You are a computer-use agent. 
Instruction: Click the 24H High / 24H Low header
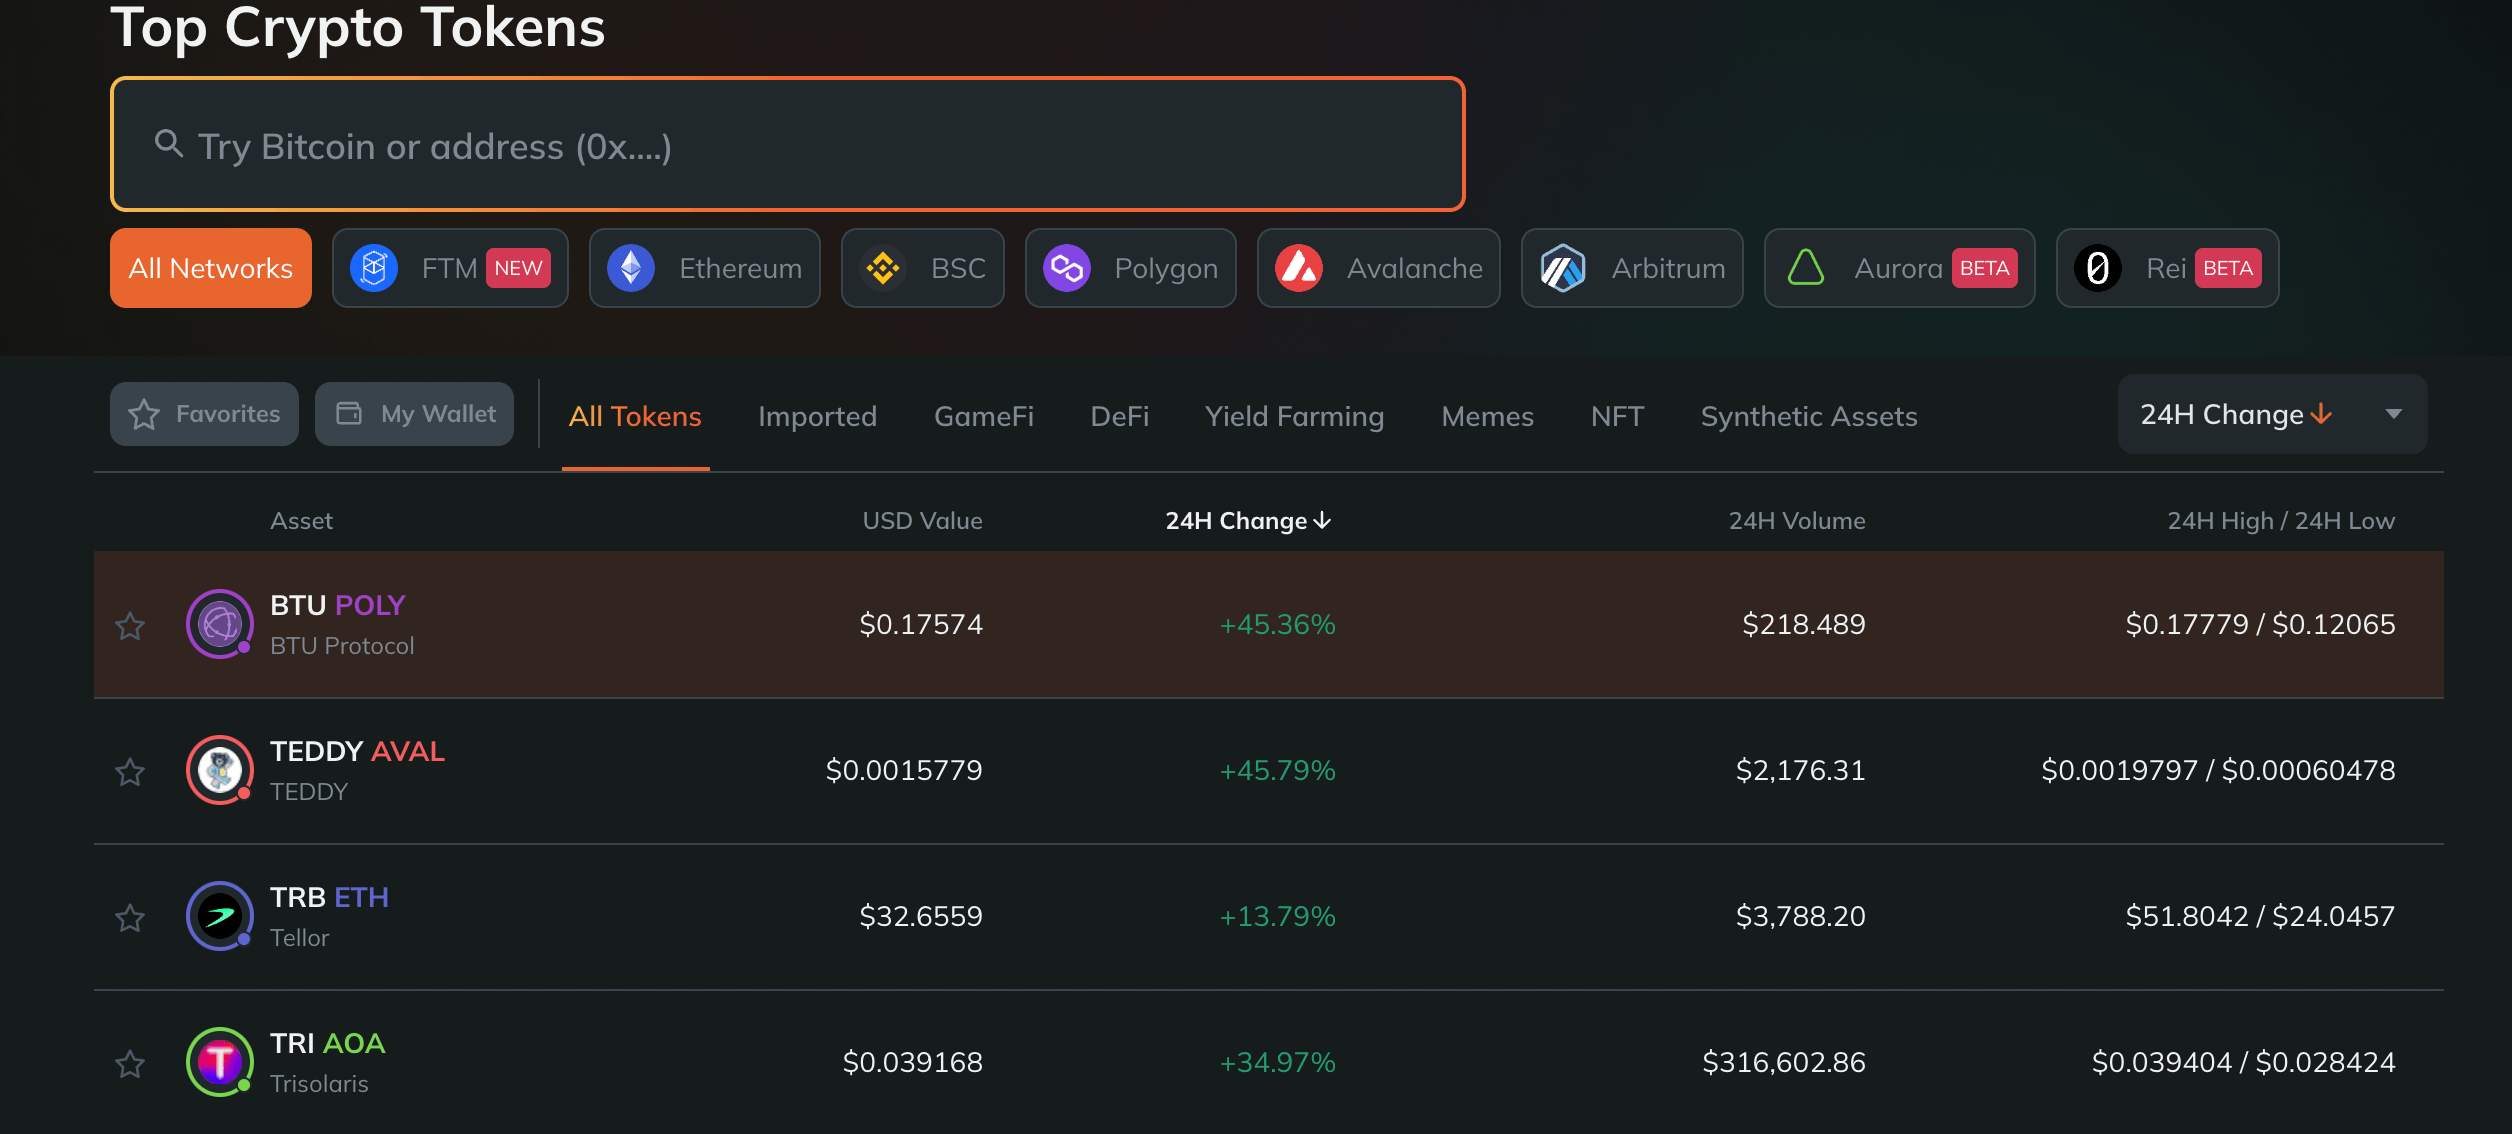tap(2281, 521)
